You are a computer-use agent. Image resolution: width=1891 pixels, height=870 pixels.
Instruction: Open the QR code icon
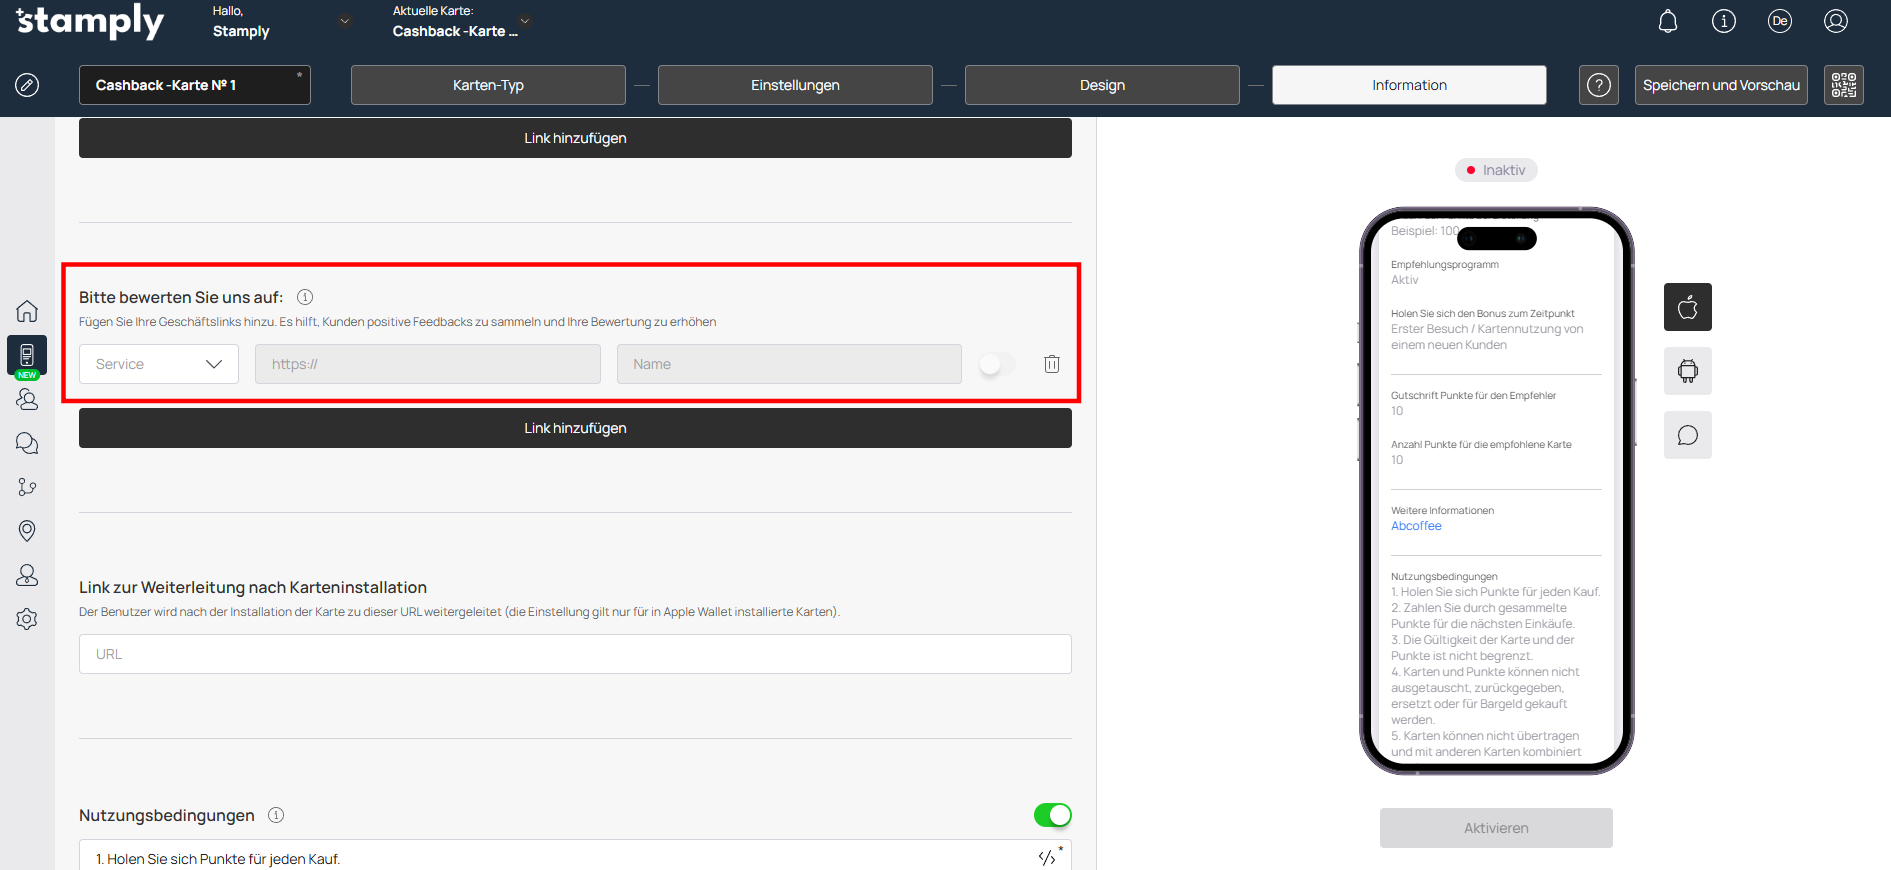coord(1843,85)
